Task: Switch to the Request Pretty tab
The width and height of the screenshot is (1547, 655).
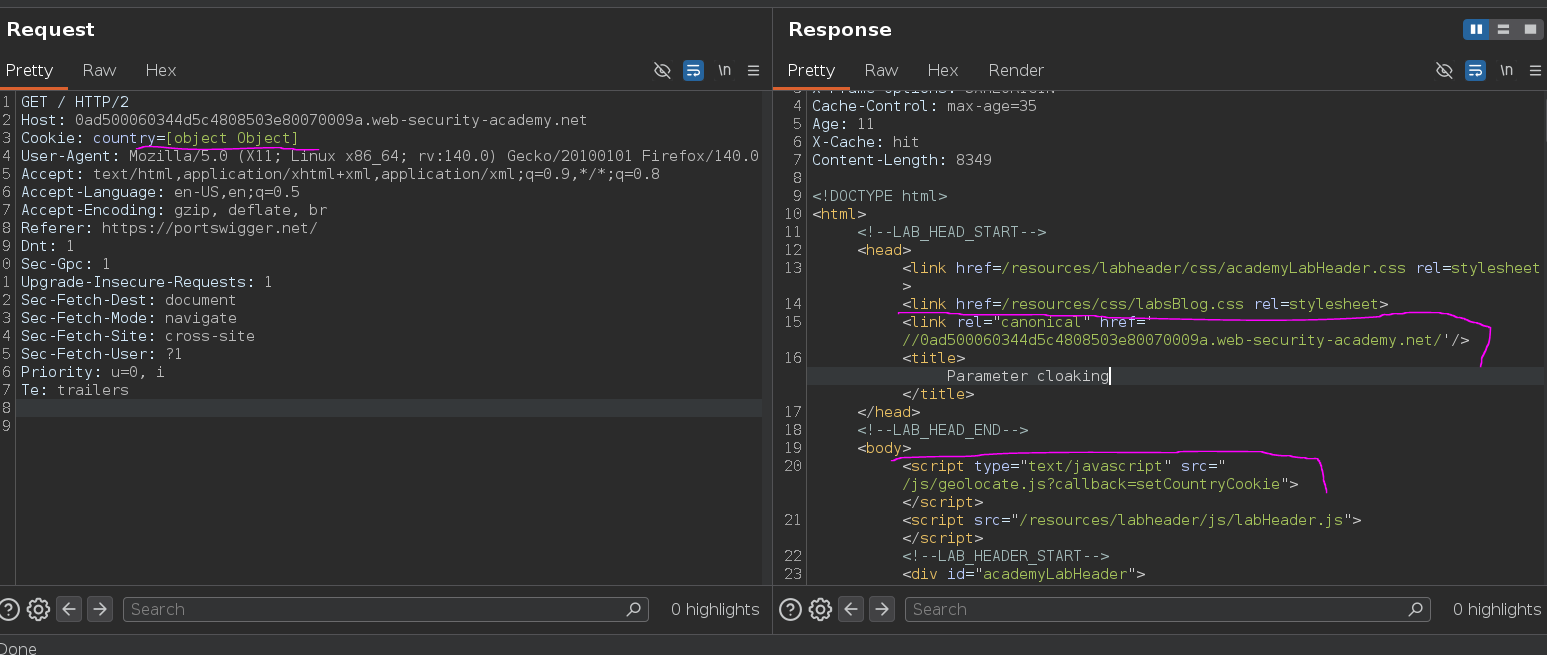Action: [29, 70]
